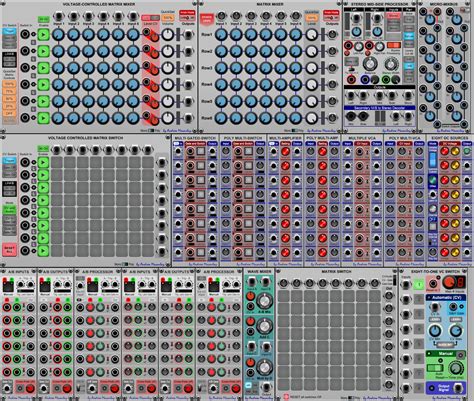Adjust Row1 Level knob on Matrix Mixer
This screenshot has height=401, width=474.
pyautogui.click(x=312, y=35)
